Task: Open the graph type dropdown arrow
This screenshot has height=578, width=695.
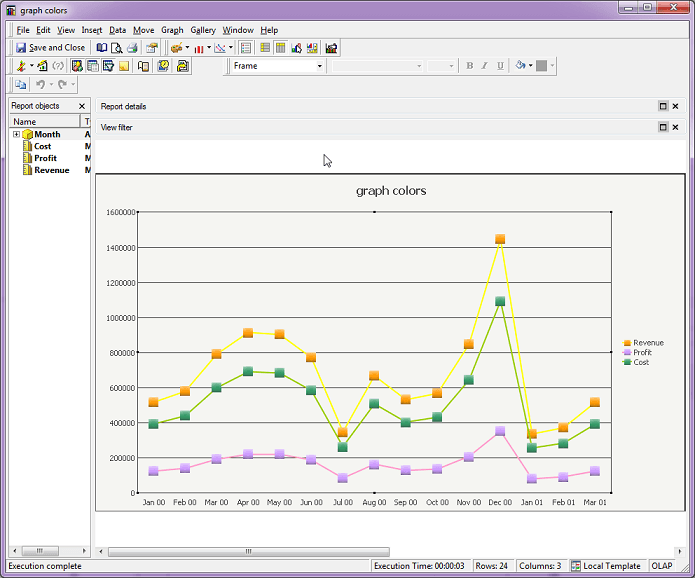Action: pyautogui.click(x=209, y=48)
